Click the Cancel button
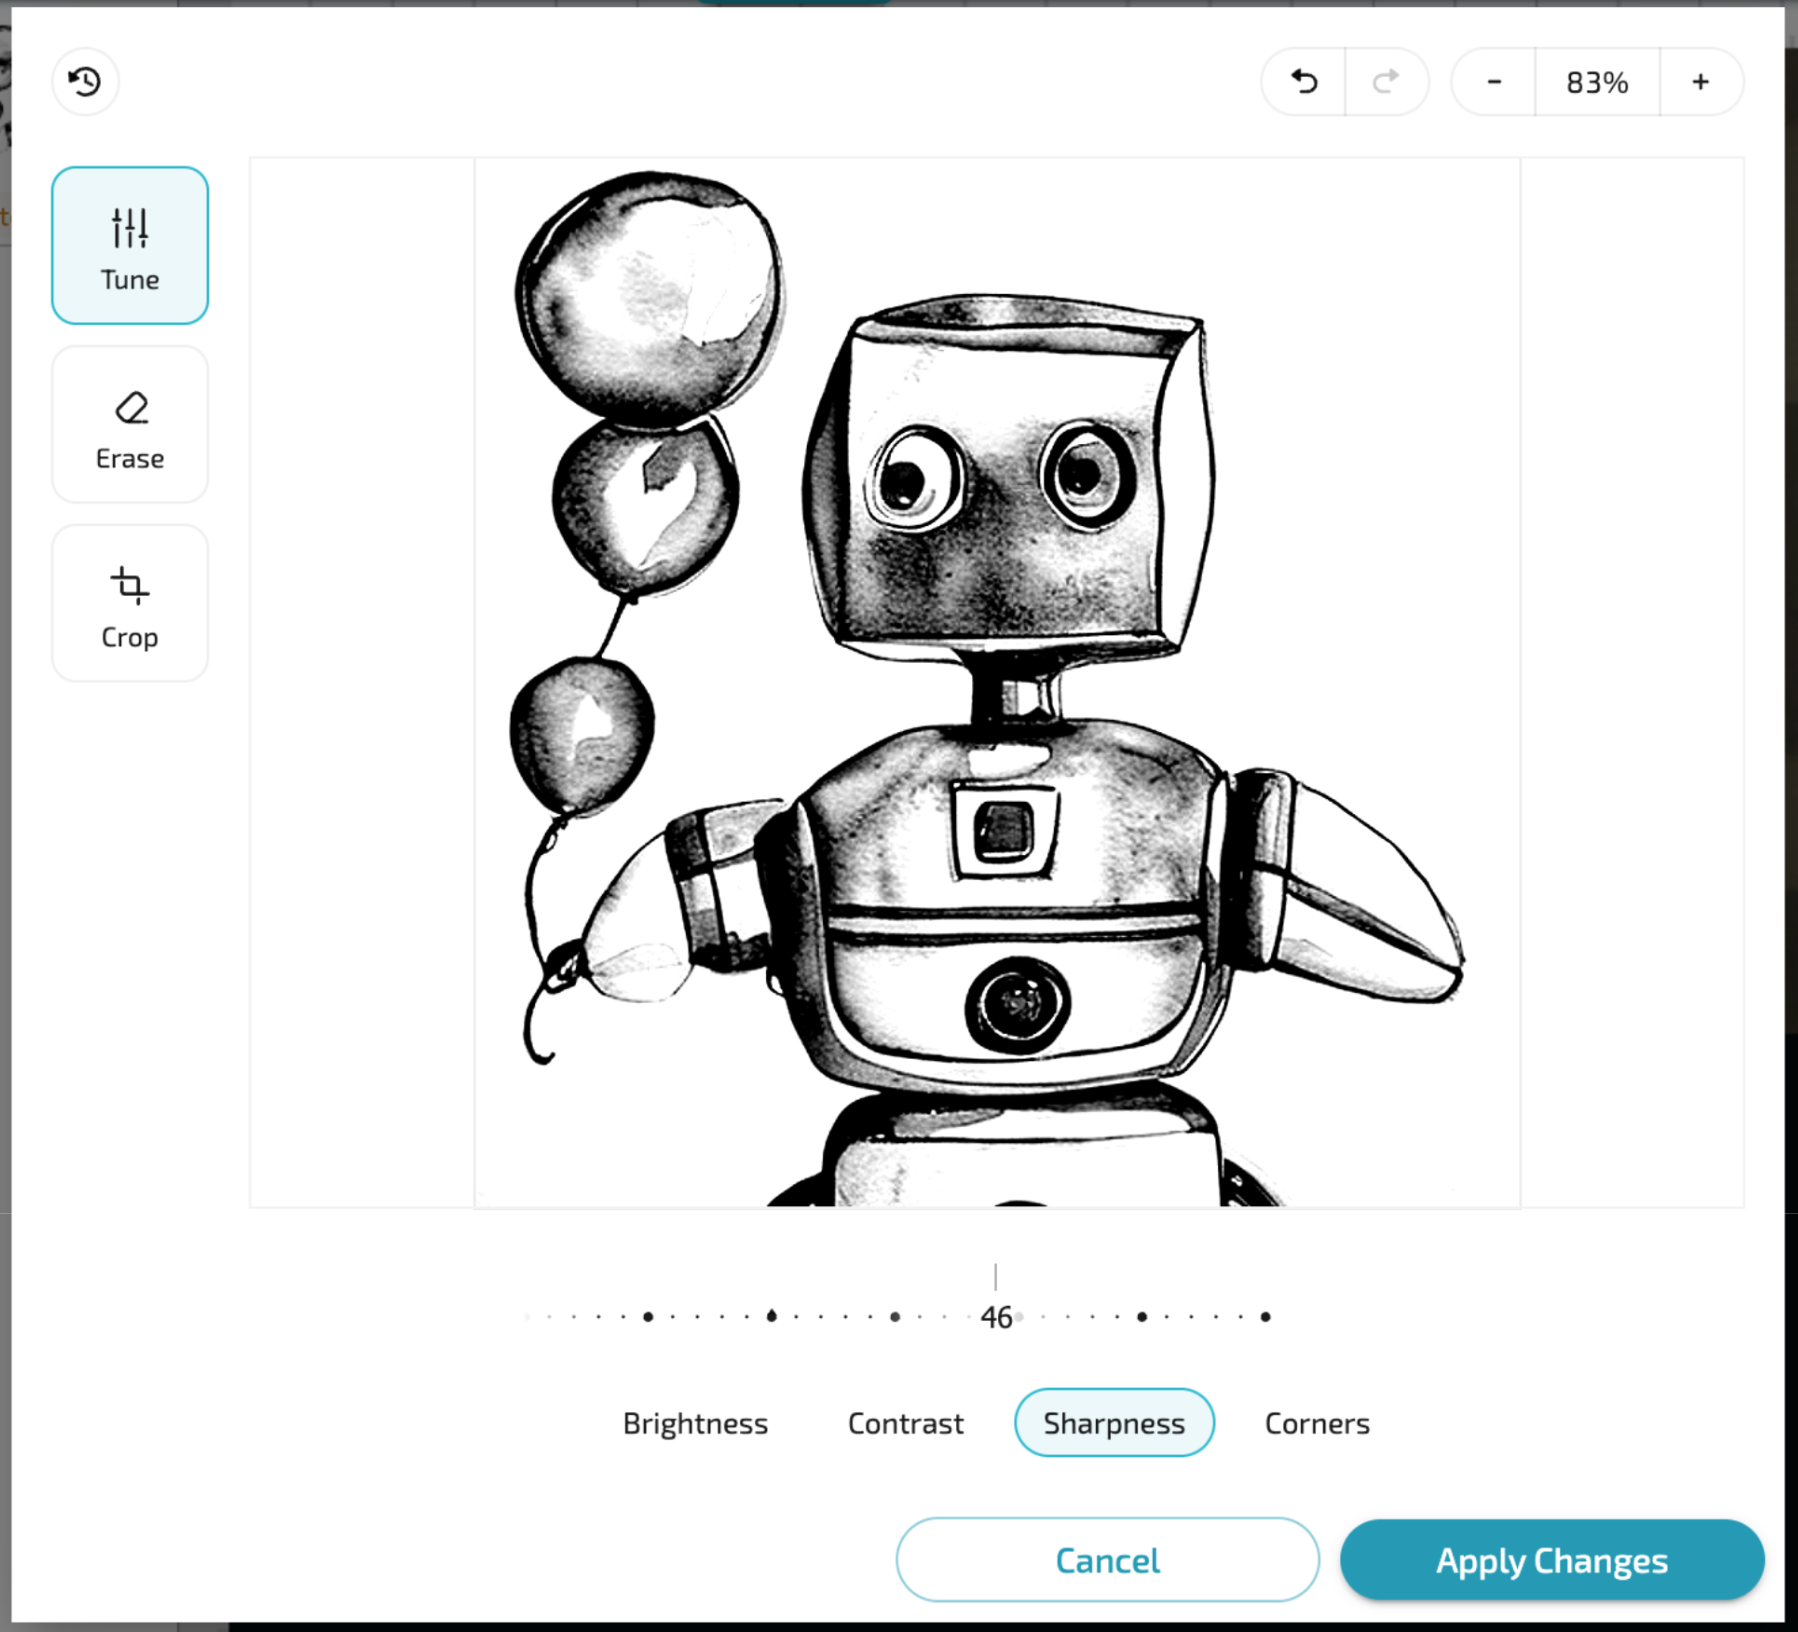 click(x=1106, y=1560)
